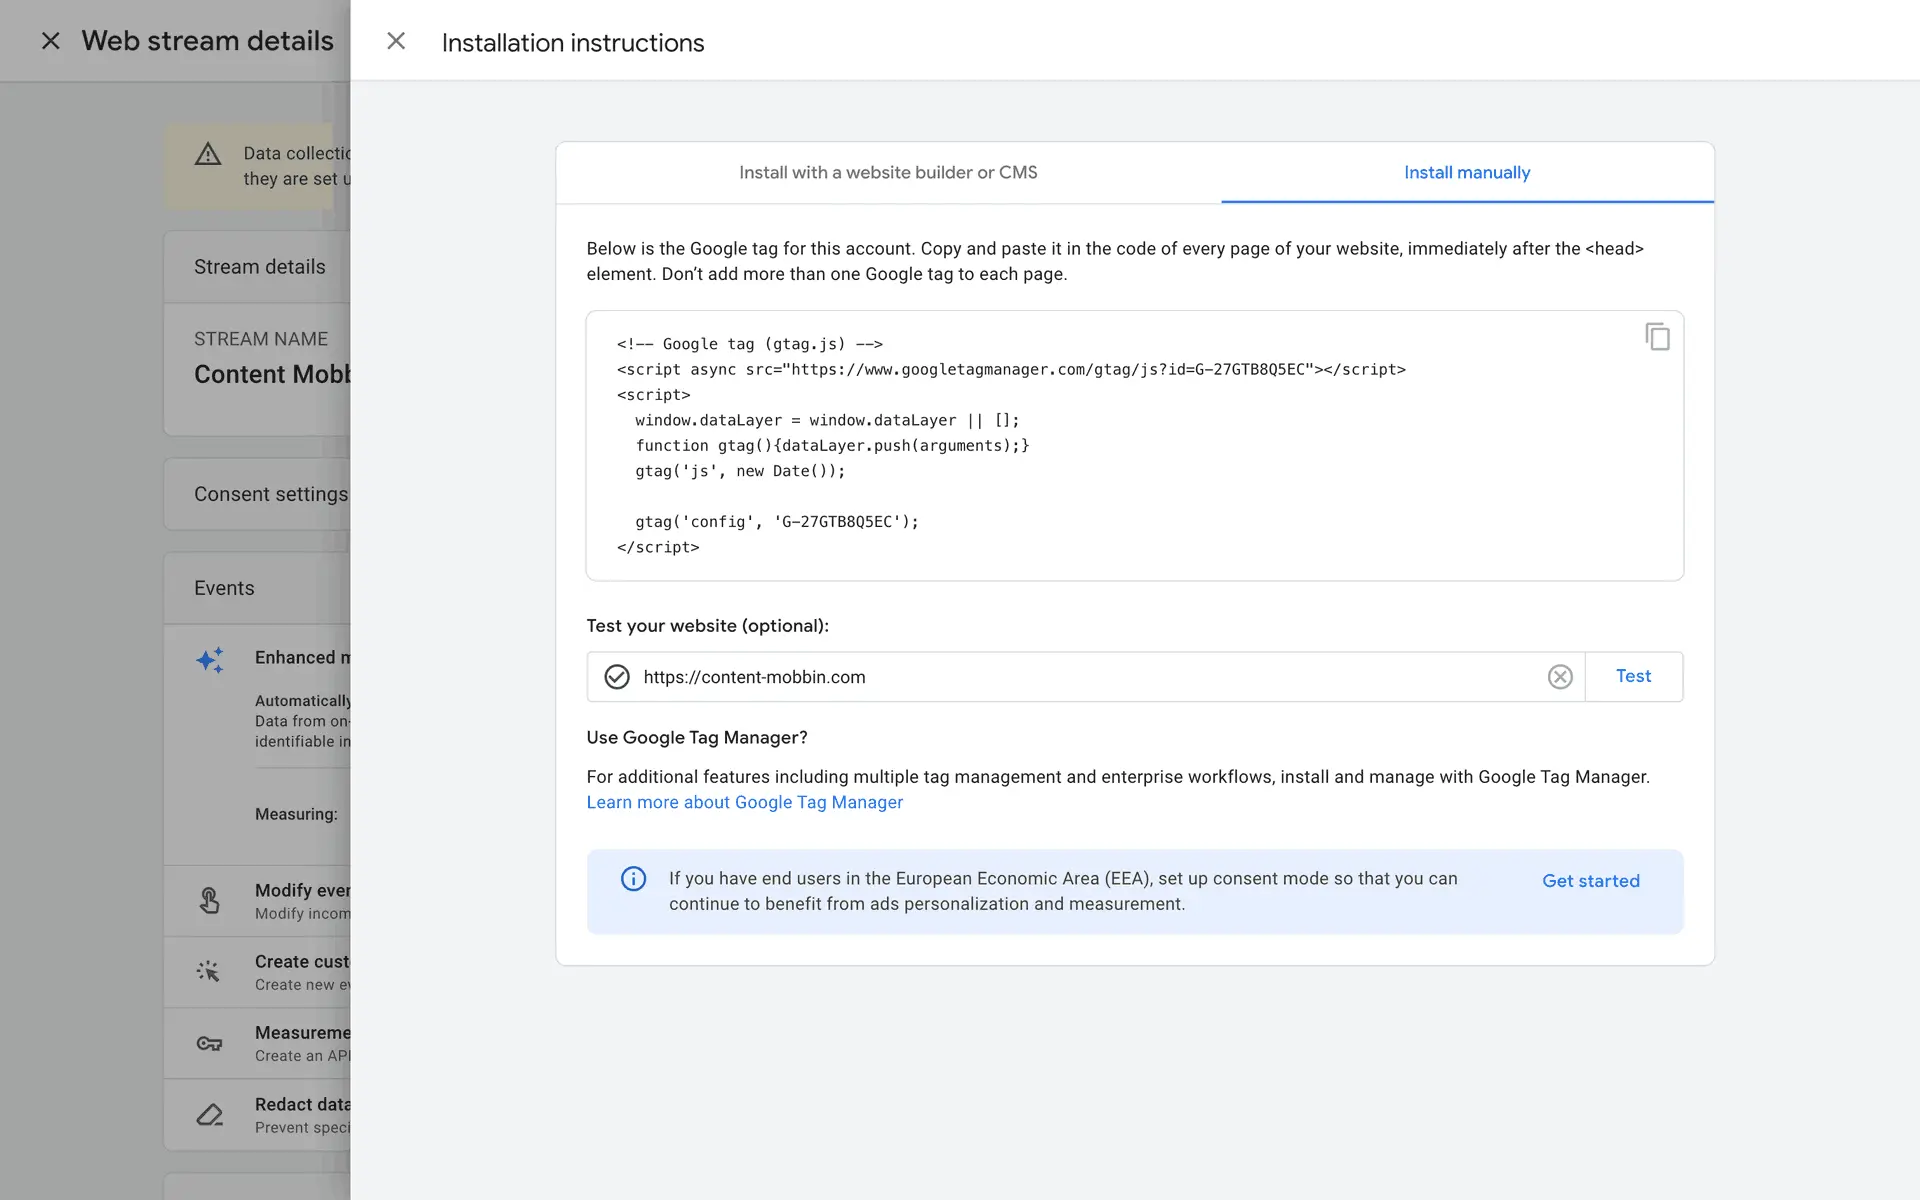Close the Web stream details panel
Image resolution: width=1920 pixels, height=1200 pixels.
click(50, 41)
